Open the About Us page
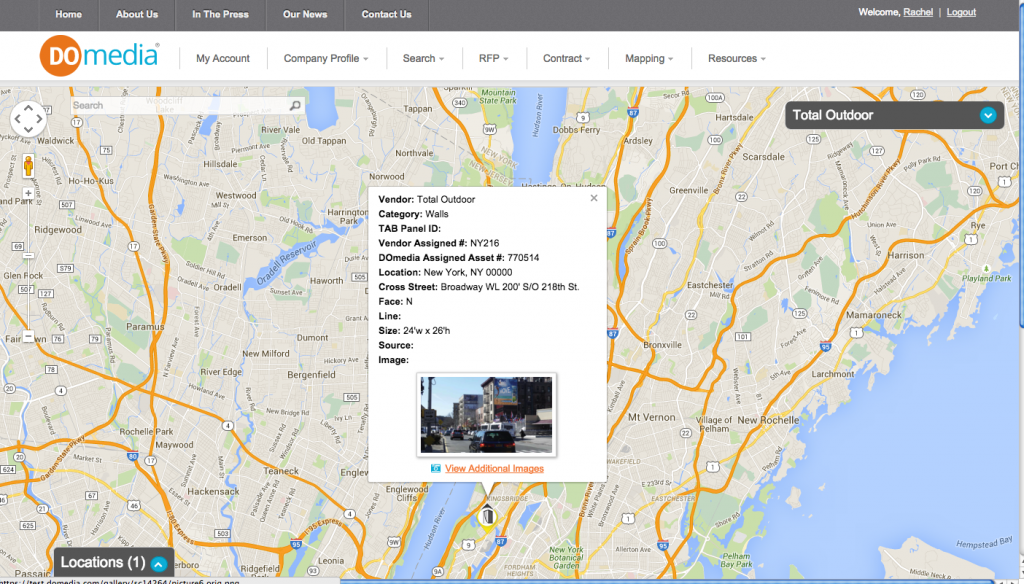The image size is (1024, 584). pyautogui.click(x=137, y=14)
